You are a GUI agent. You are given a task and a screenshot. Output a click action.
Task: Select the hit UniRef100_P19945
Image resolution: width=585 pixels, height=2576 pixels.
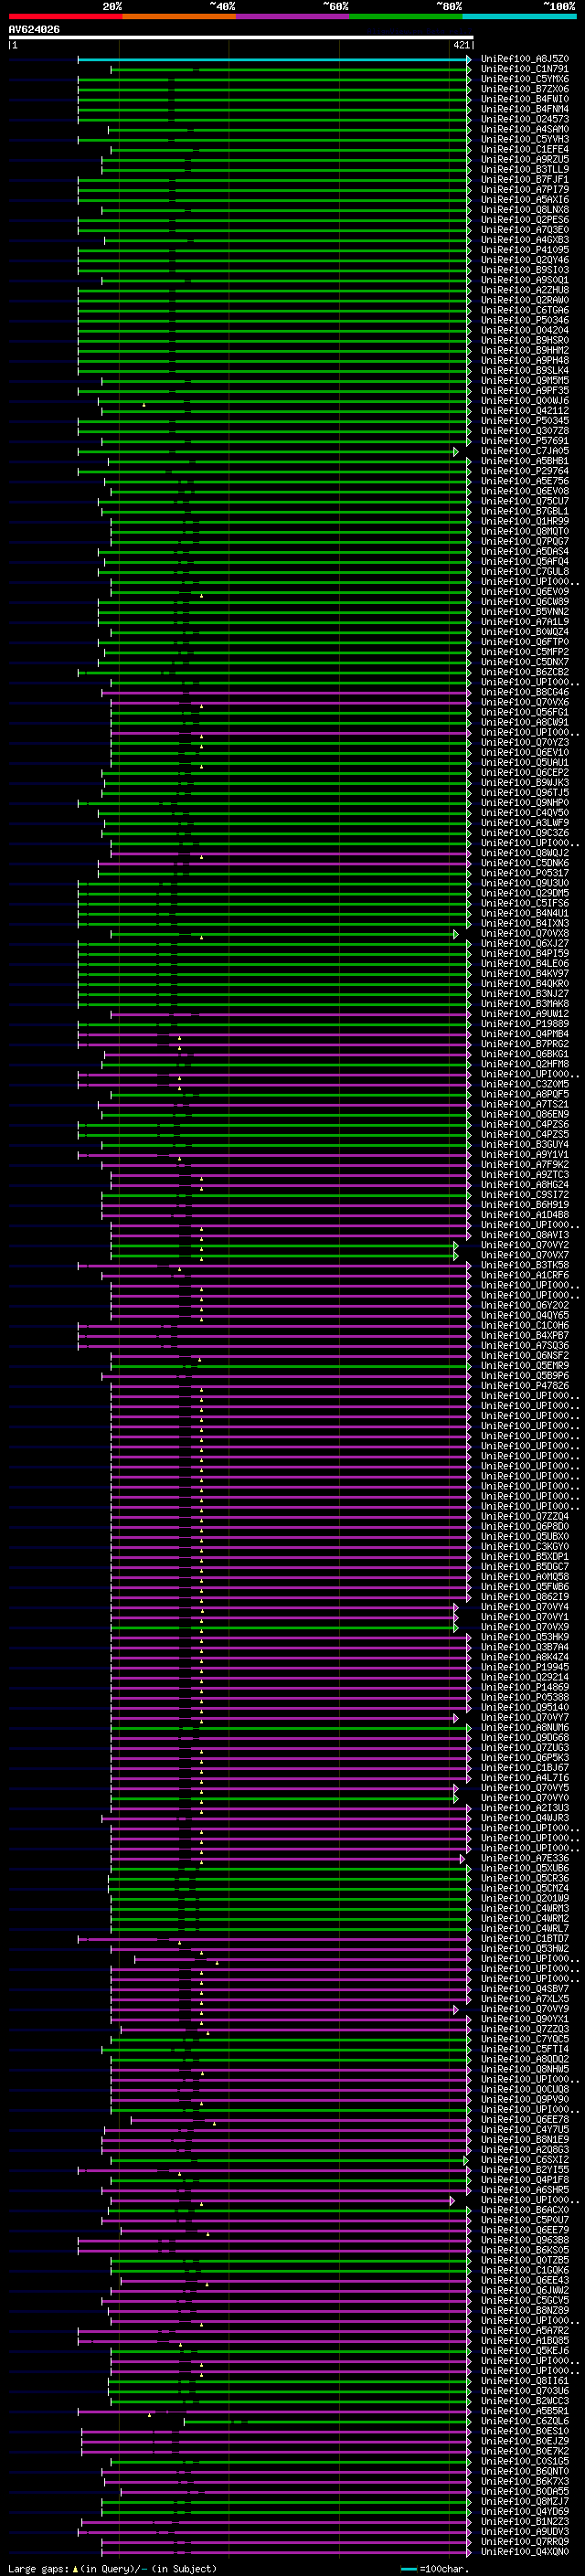pyautogui.click(x=525, y=1667)
